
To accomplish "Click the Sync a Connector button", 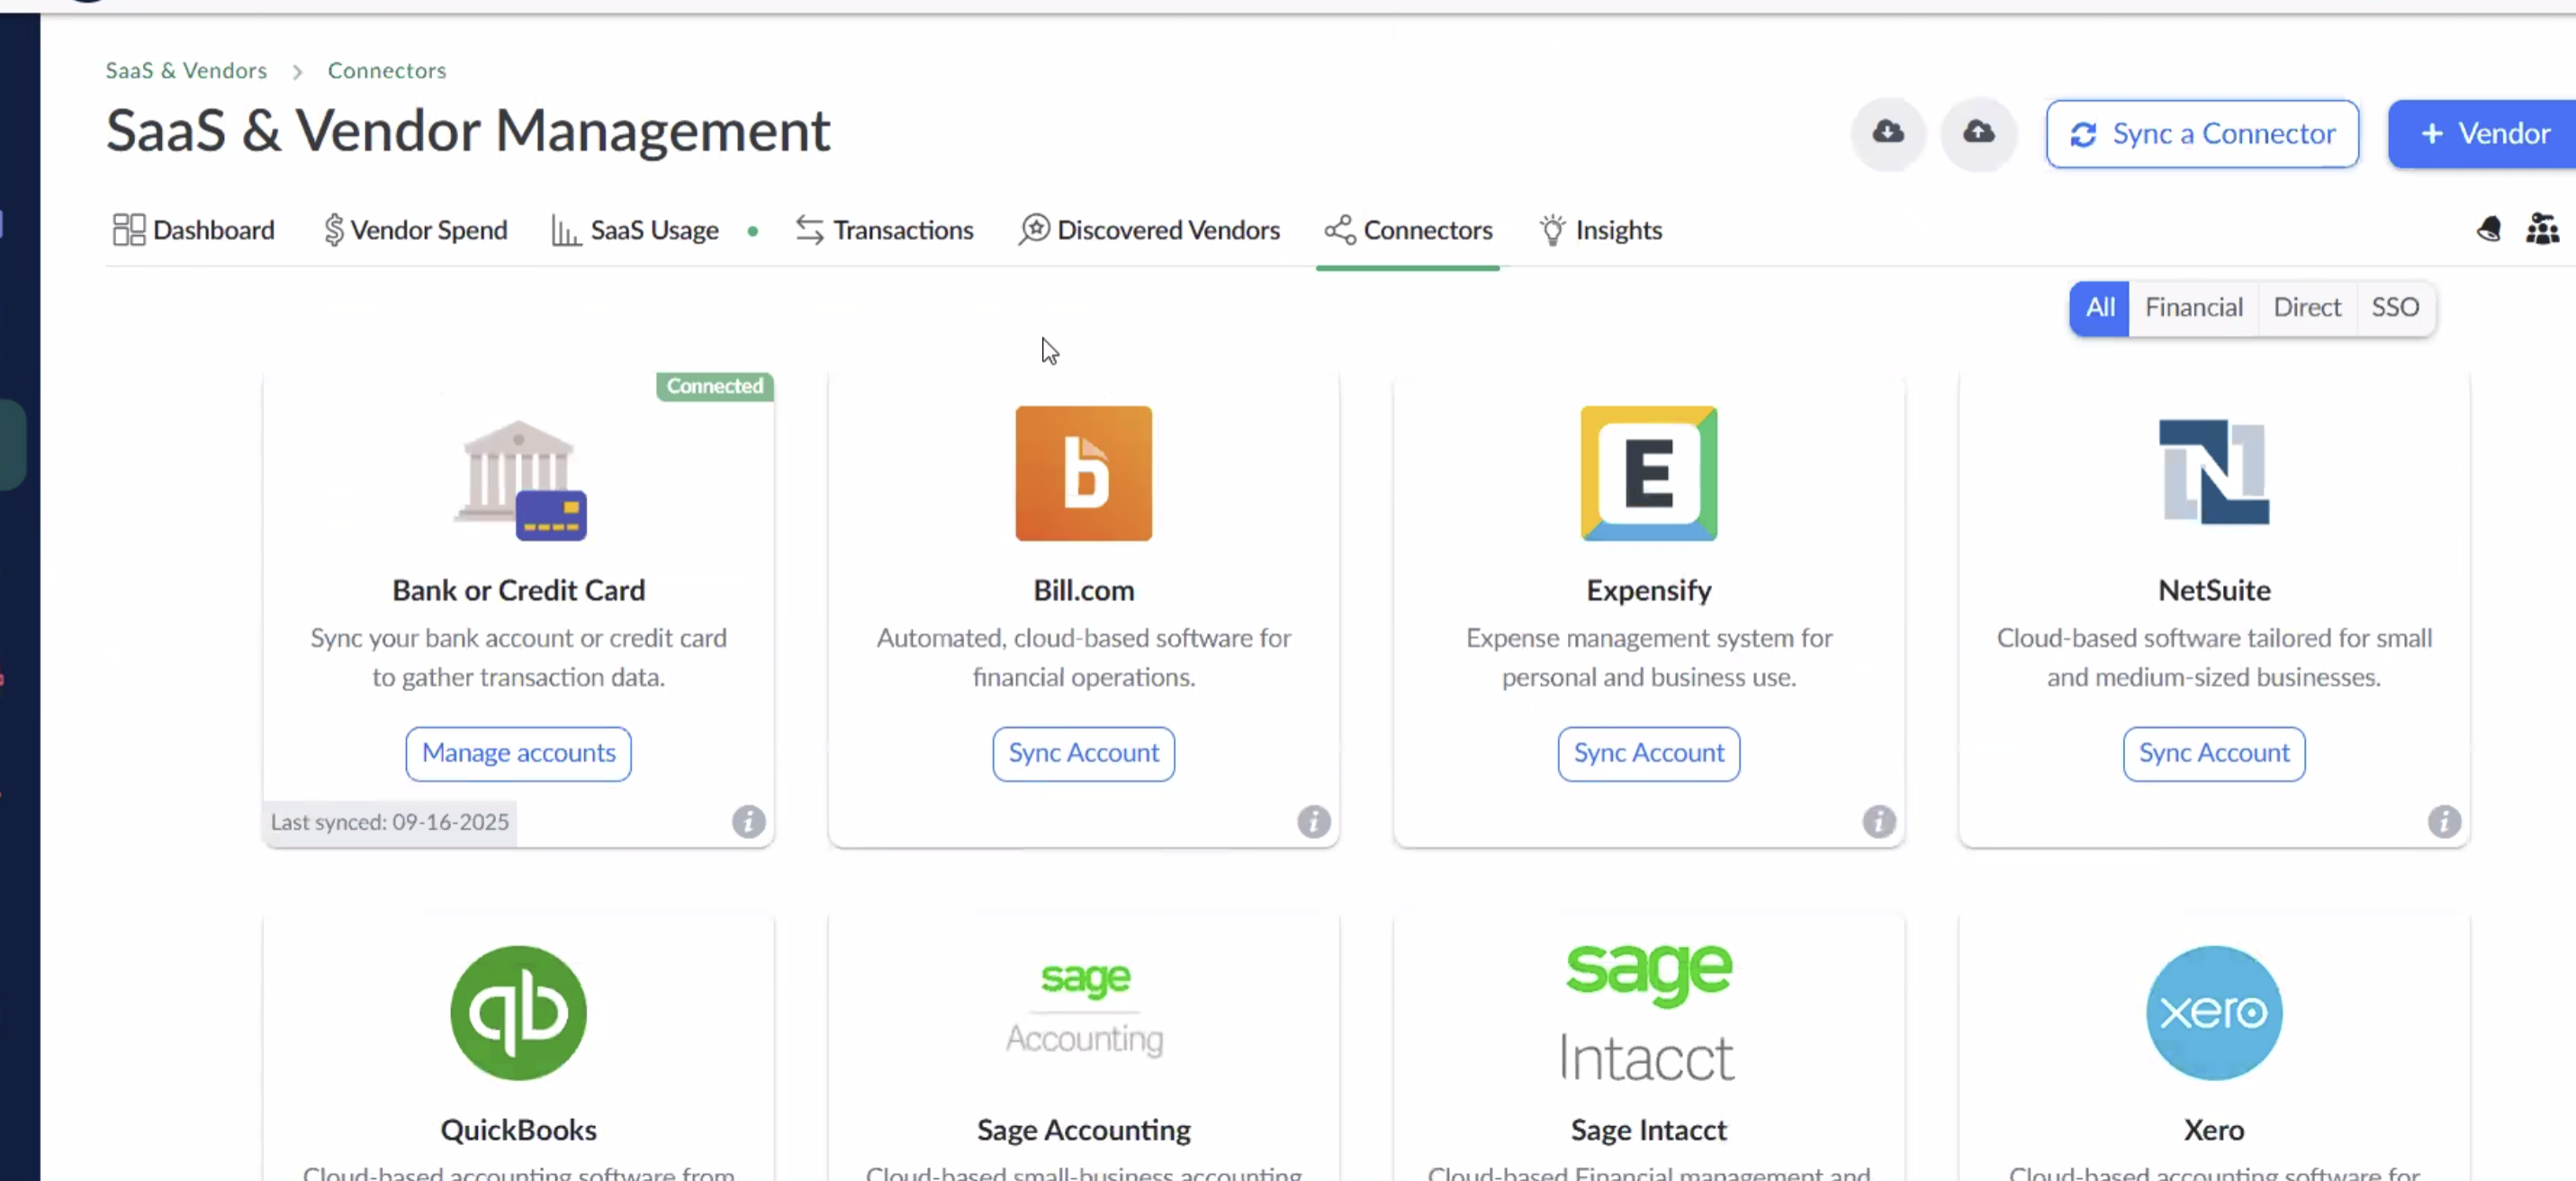I will pos(2202,133).
